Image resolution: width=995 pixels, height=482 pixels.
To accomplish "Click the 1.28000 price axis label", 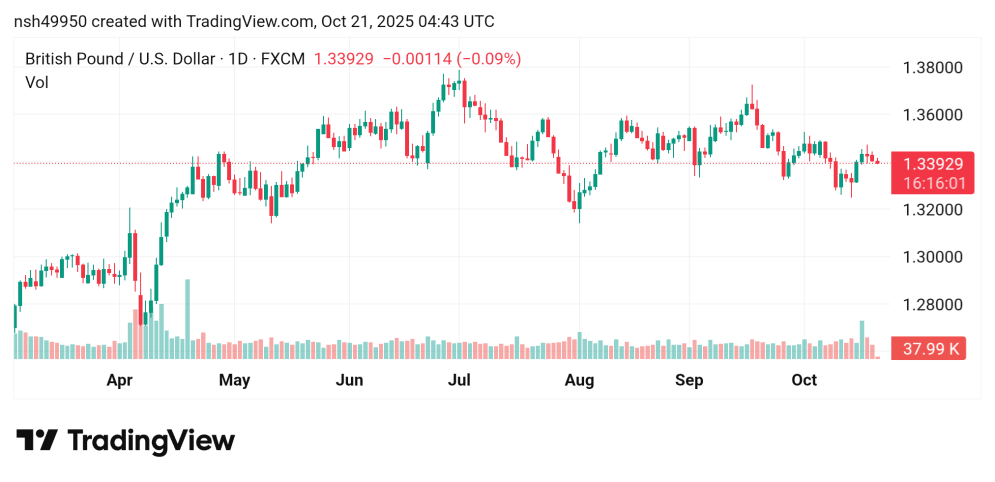I will point(933,305).
